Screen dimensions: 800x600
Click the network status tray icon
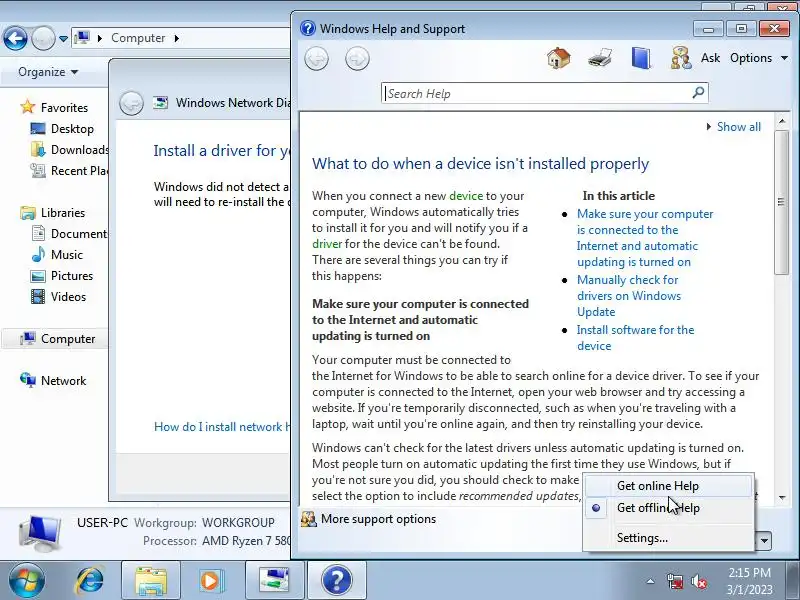[x=674, y=581]
